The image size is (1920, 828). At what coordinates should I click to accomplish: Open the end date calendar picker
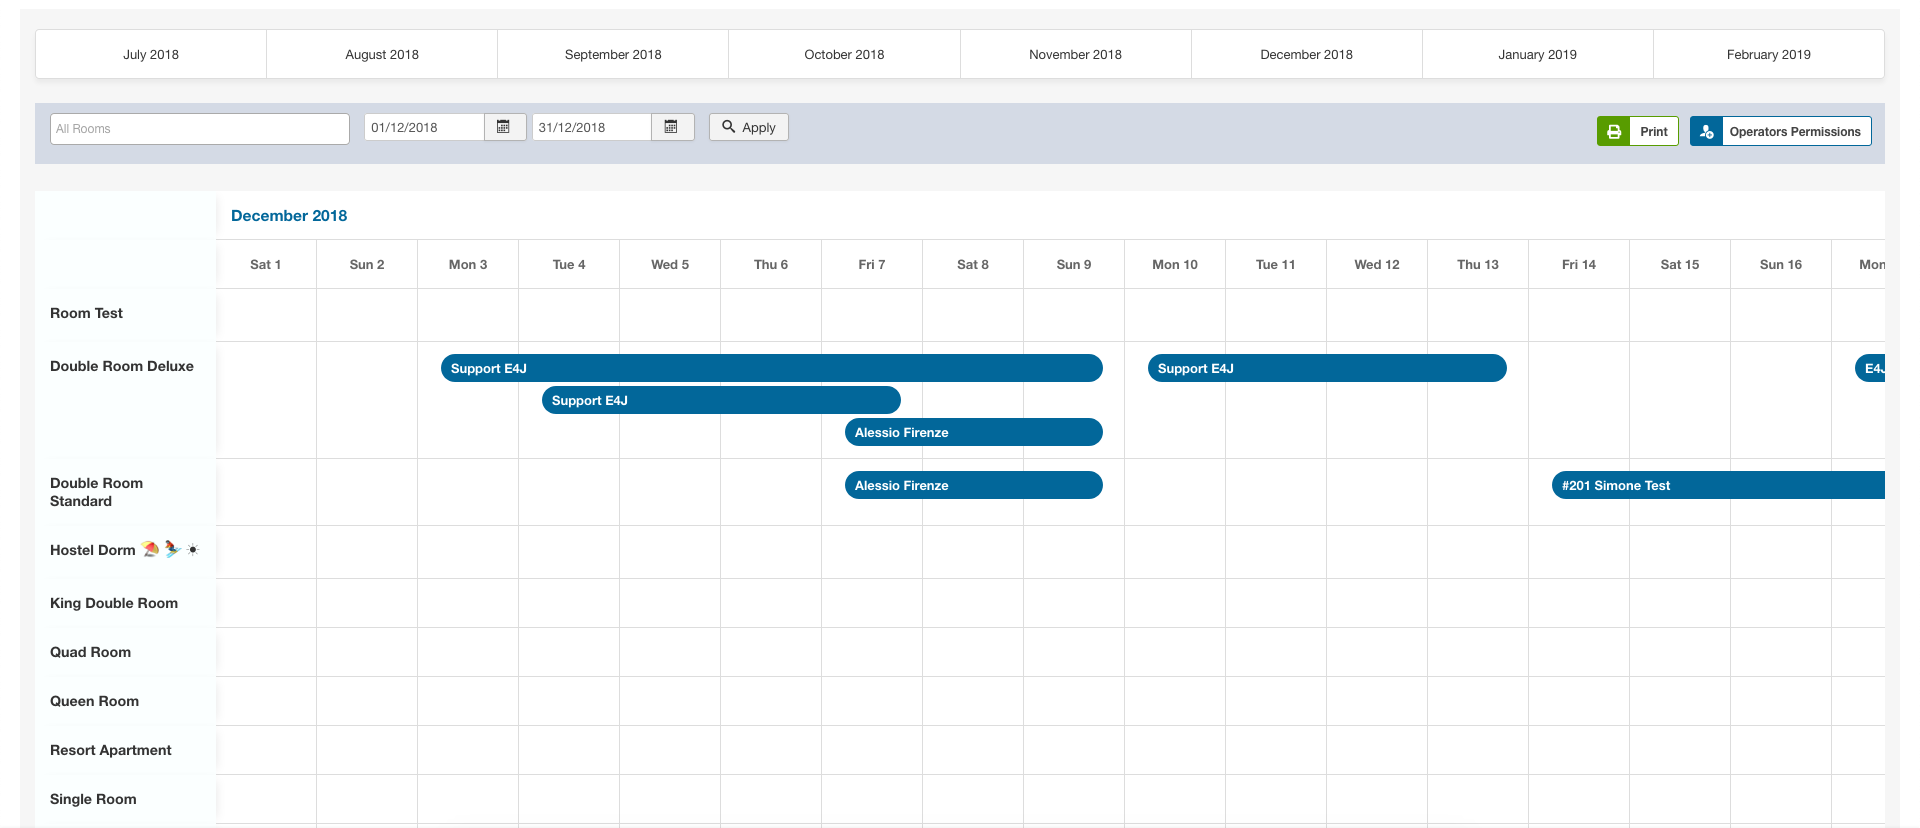(x=672, y=127)
